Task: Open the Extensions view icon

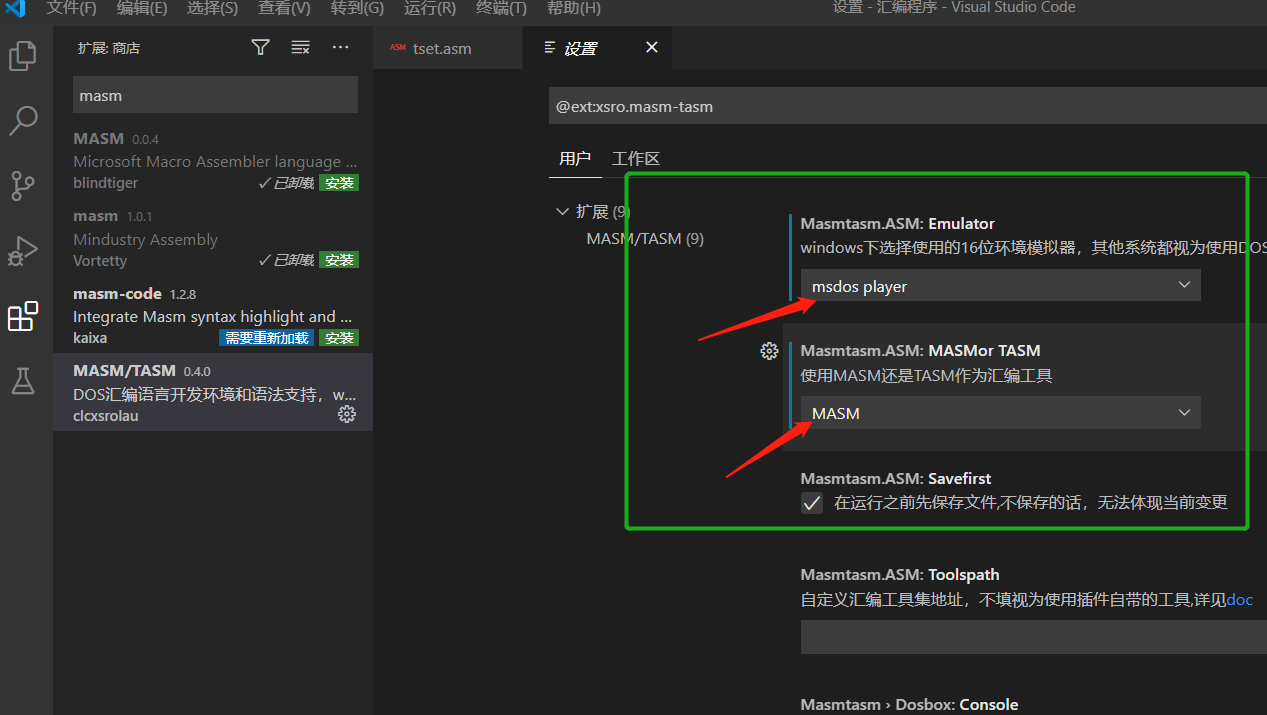Action: (22, 316)
